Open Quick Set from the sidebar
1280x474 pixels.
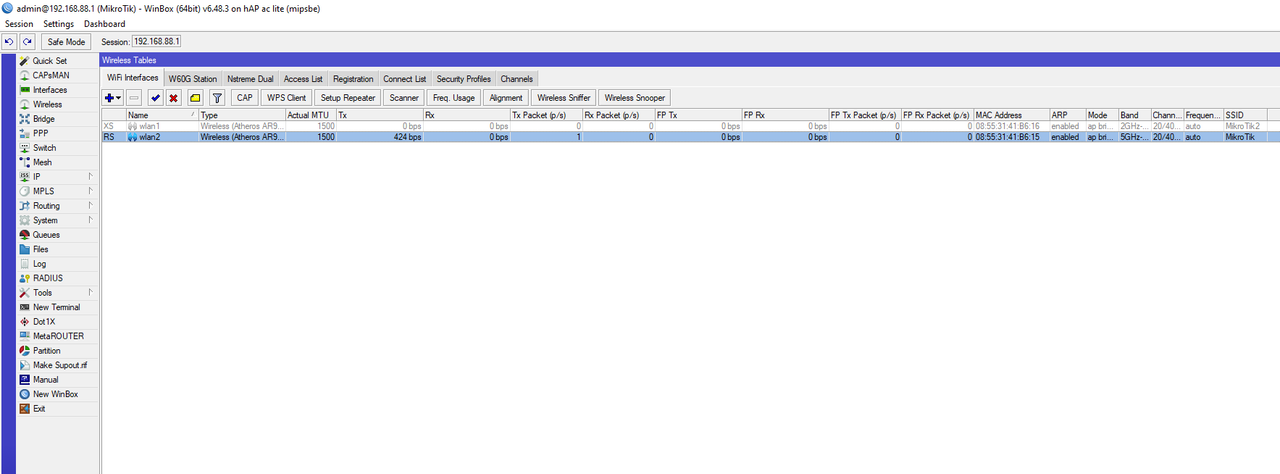[49, 61]
